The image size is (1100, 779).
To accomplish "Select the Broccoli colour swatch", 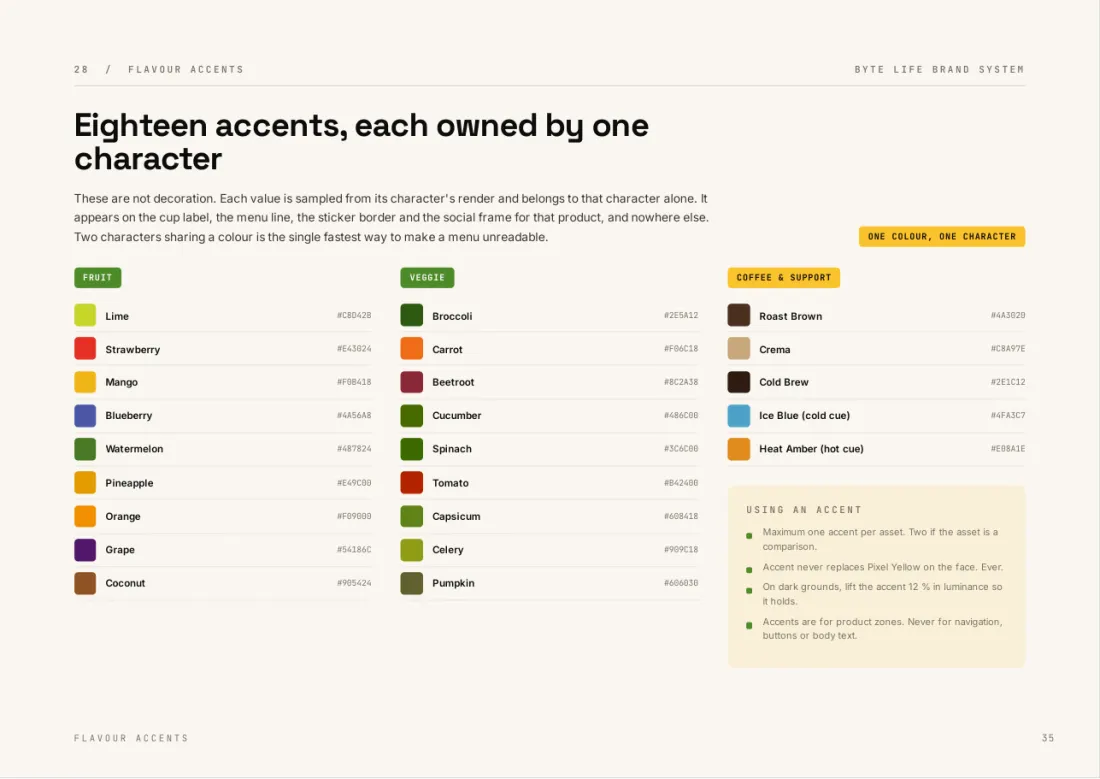I will click(412, 315).
